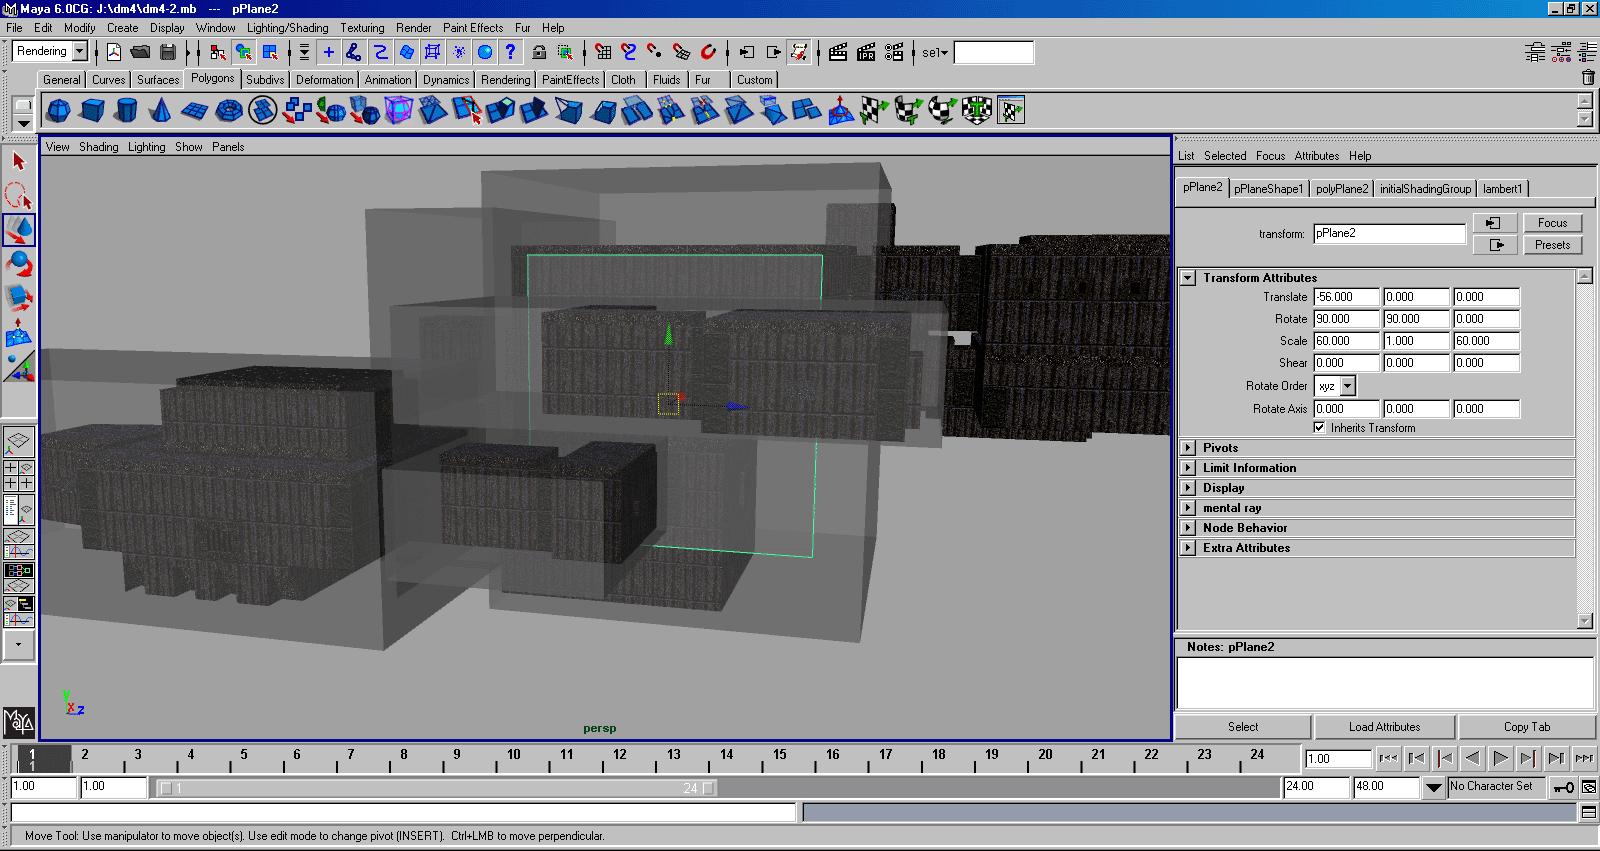Click the IPR render icon
This screenshot has width=1600, height=851.
pyautogui.click(x=866, y=52)
